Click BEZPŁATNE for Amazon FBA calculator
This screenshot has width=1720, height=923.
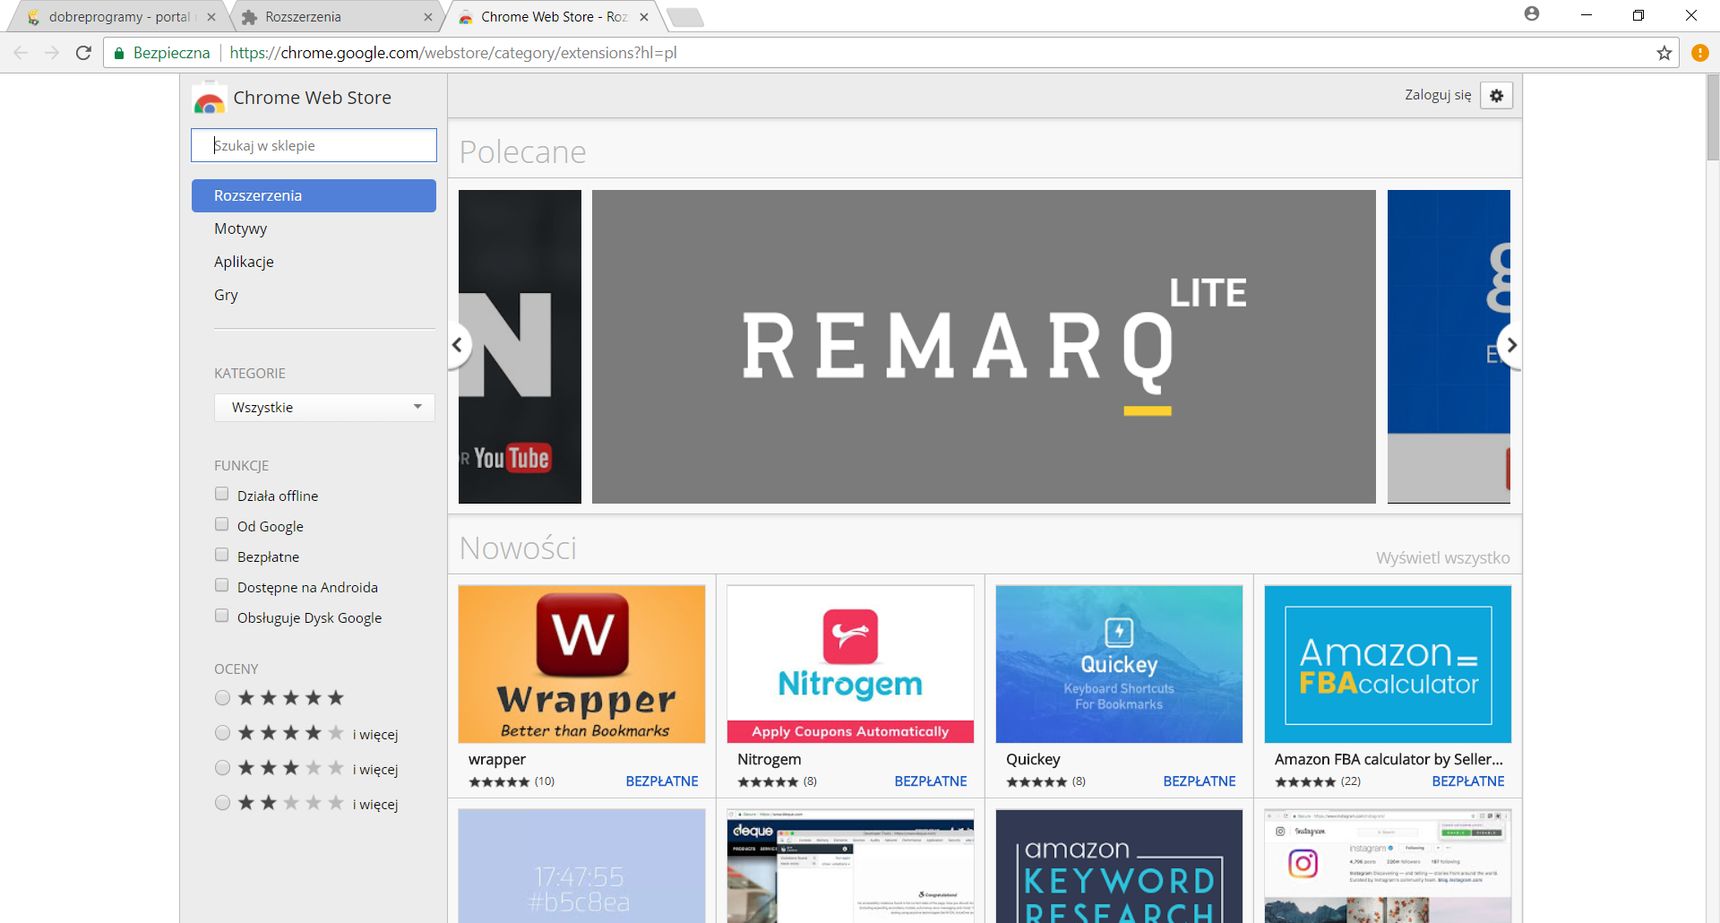click(x=1468, y=781)
